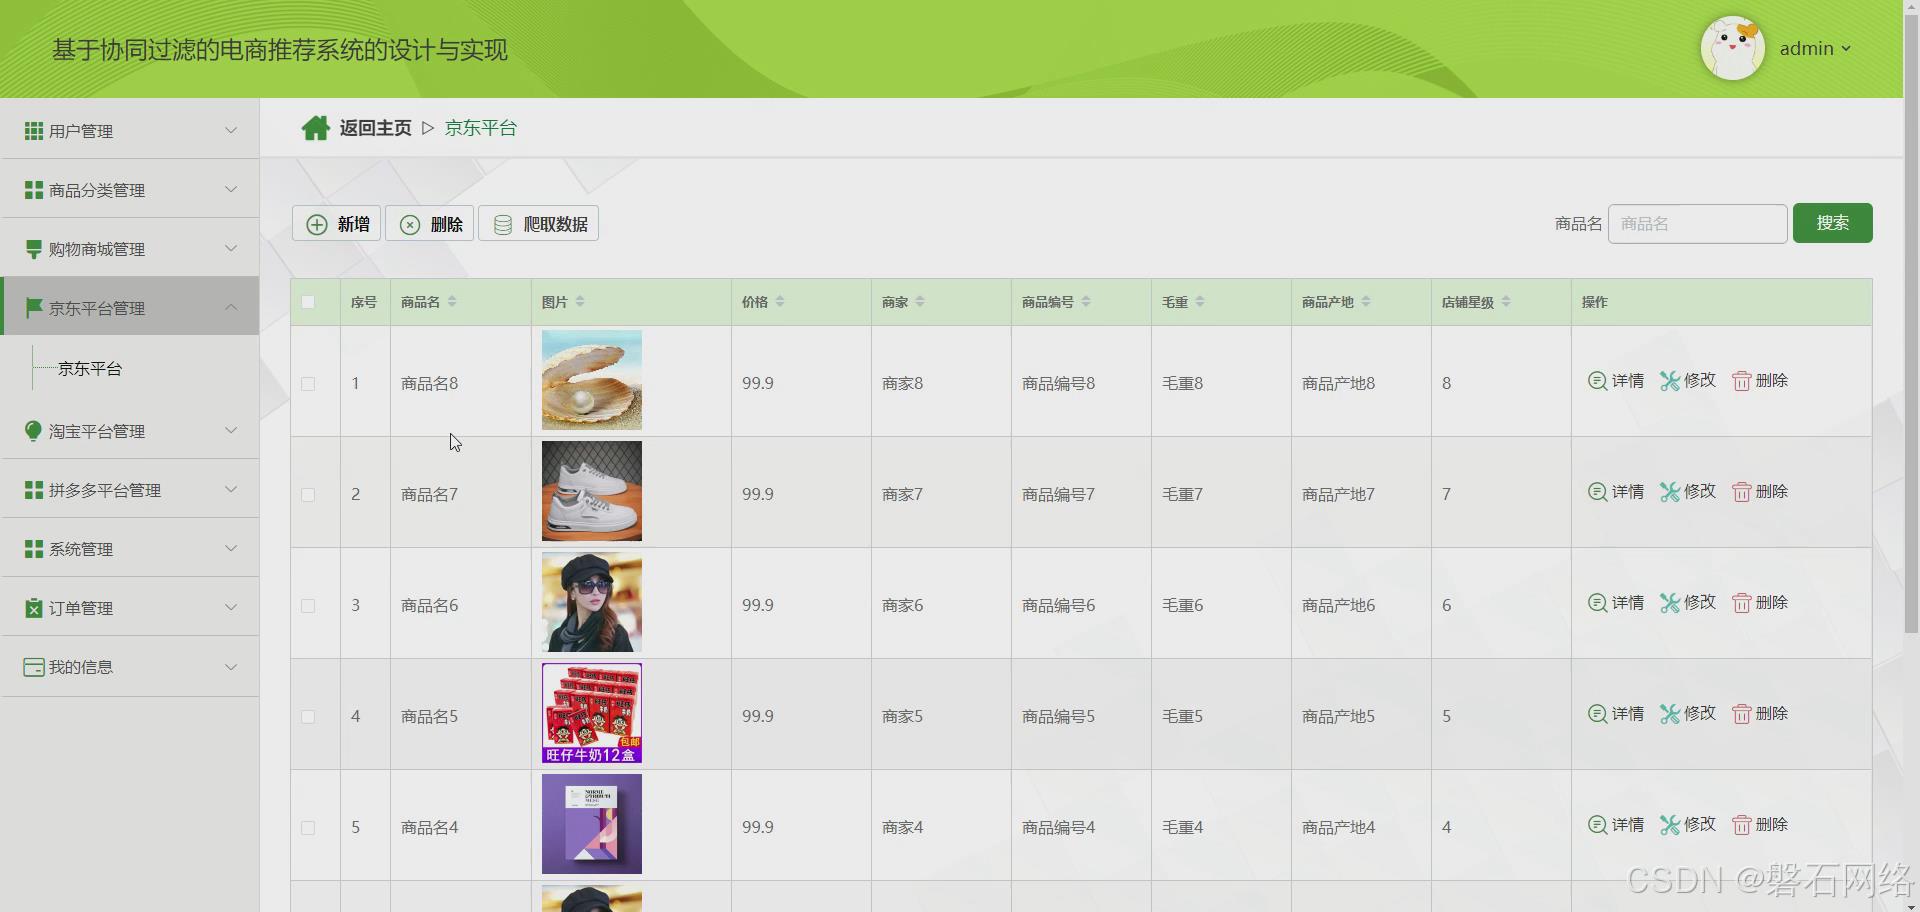The width and height of the screenshot is (1920, 912).
Task: Click the 修改 tool icon for 商品名4
Action: (1669, 825)
